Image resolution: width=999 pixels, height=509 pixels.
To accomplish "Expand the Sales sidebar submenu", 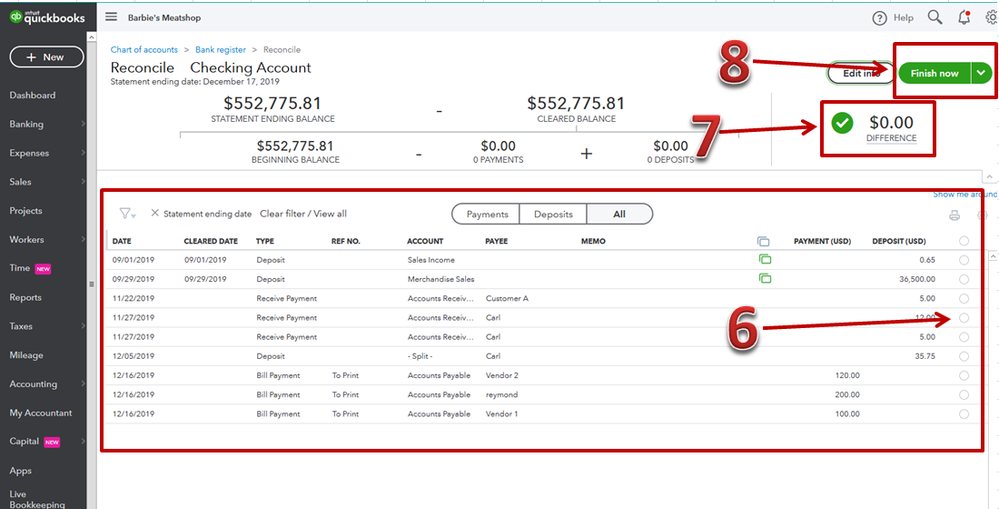I will [83, 182].
